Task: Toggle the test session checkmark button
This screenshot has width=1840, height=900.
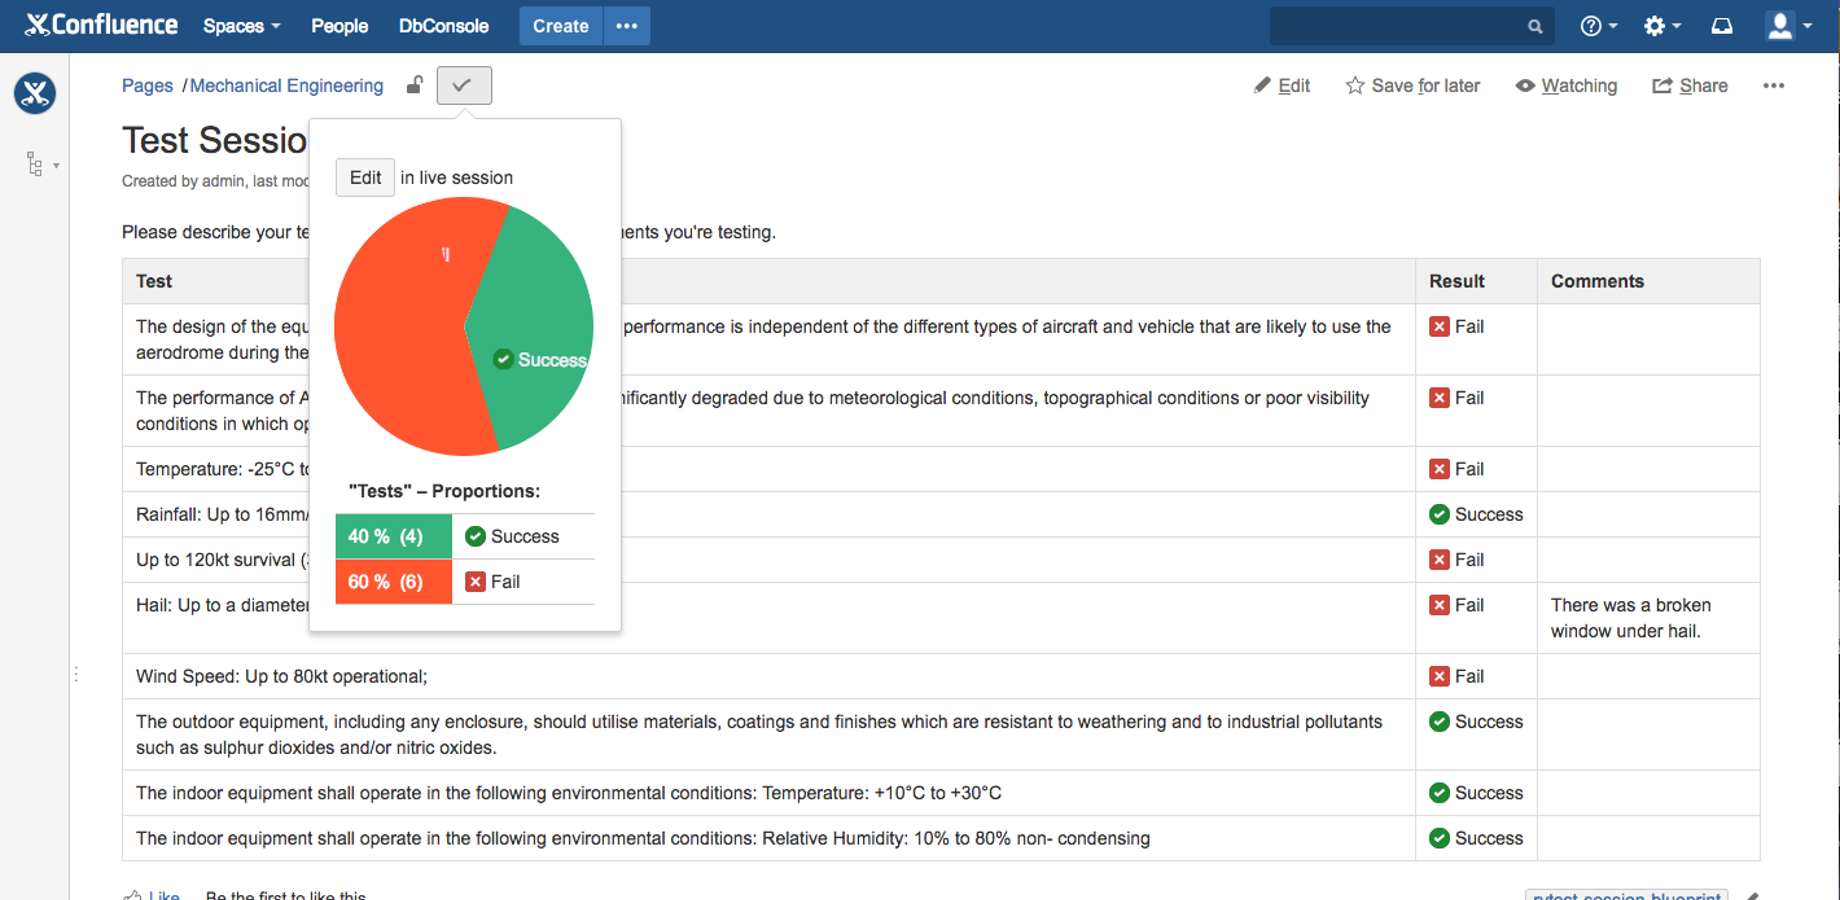Action: 463,85
